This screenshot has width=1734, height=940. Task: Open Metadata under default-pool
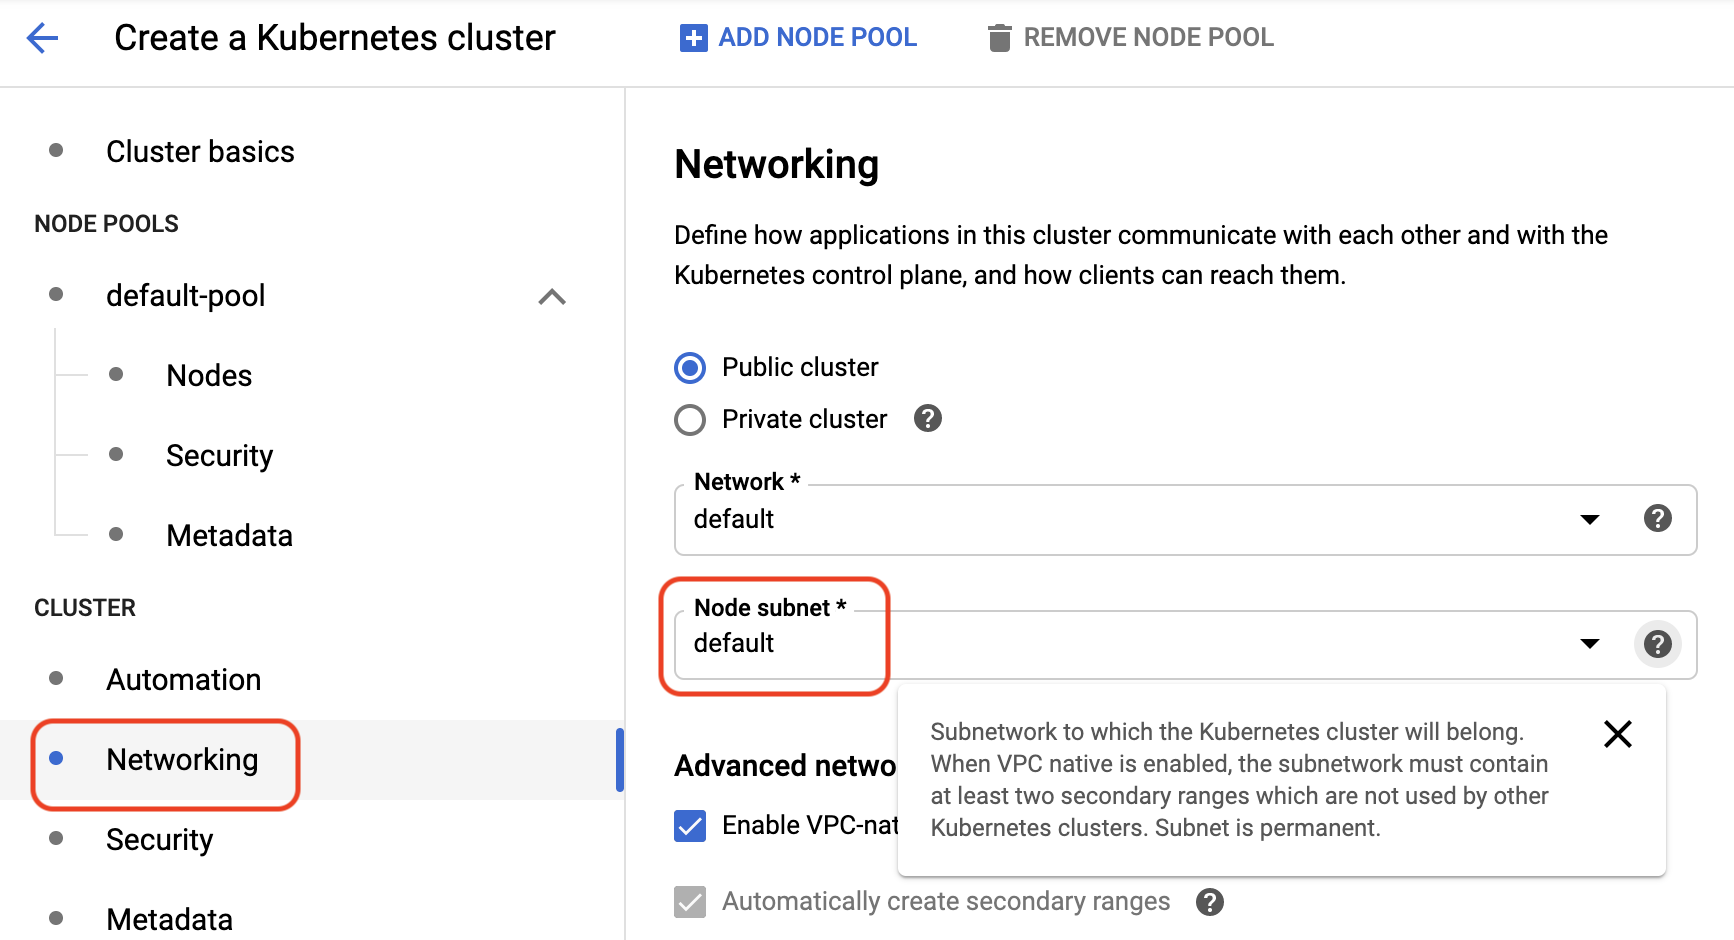[x=229, y=535]
